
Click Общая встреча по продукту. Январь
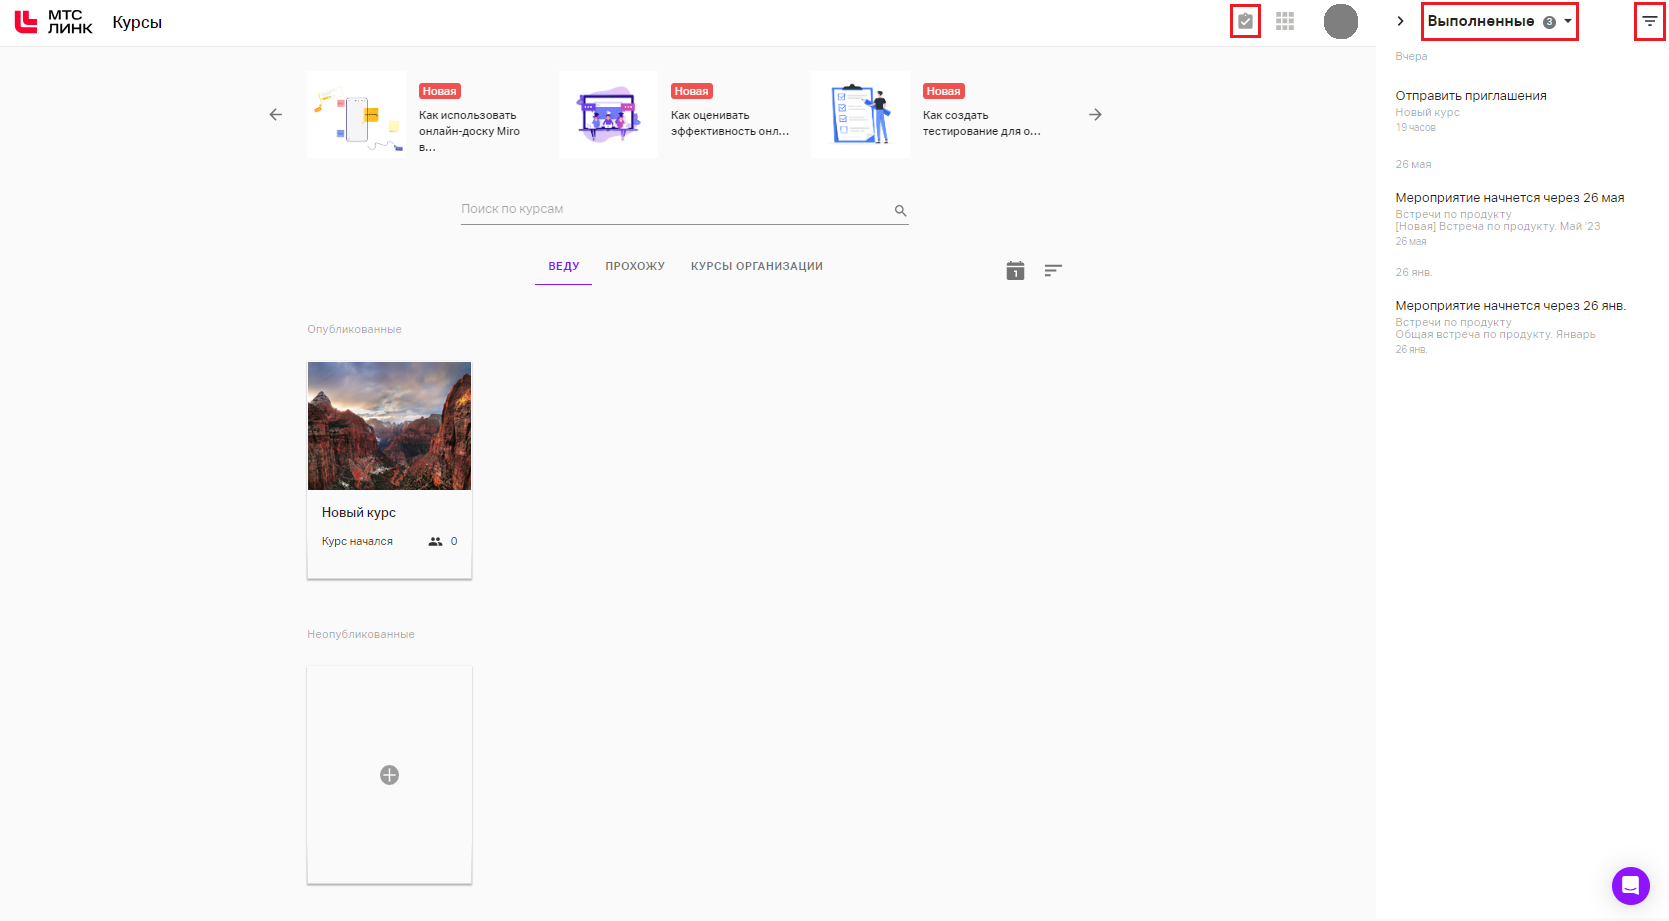coord(1495,334)
